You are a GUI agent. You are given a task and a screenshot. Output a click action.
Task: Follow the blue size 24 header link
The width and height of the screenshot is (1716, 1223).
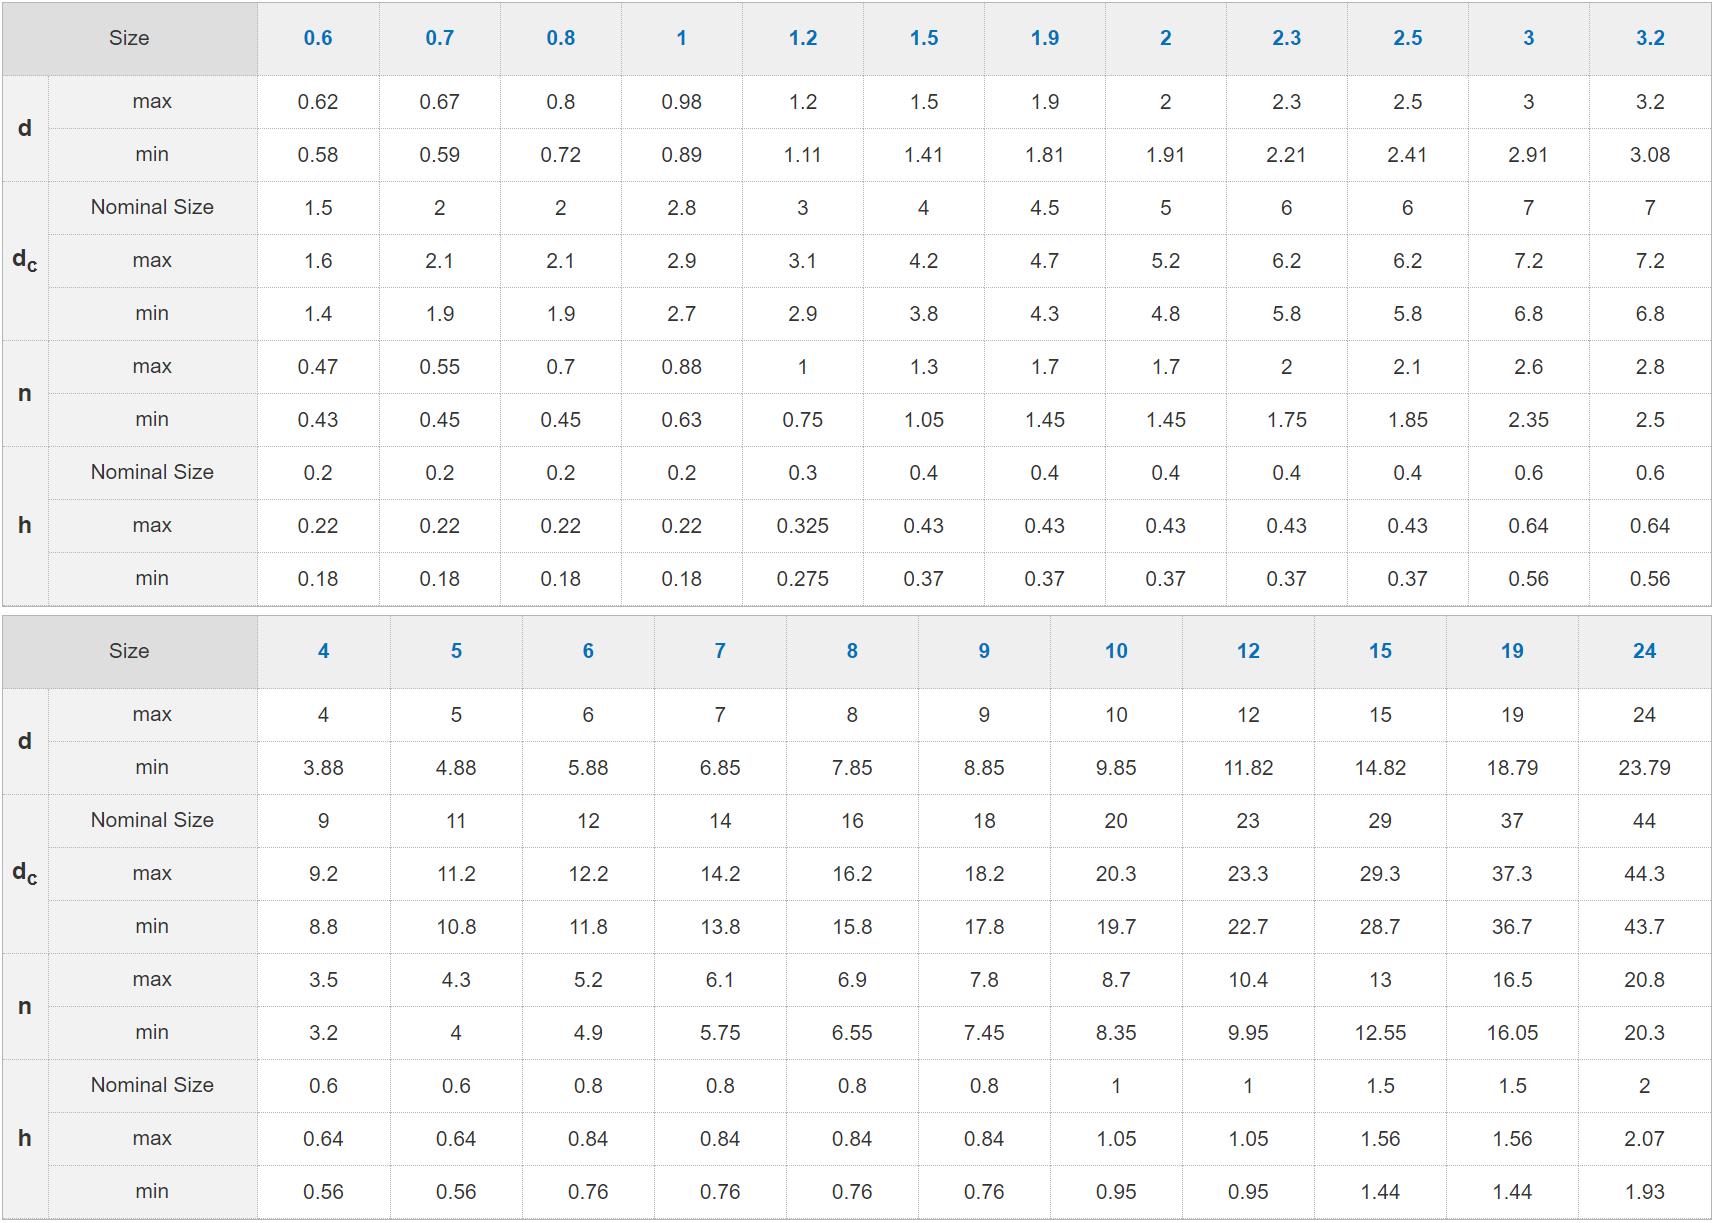coord(1644,651)
